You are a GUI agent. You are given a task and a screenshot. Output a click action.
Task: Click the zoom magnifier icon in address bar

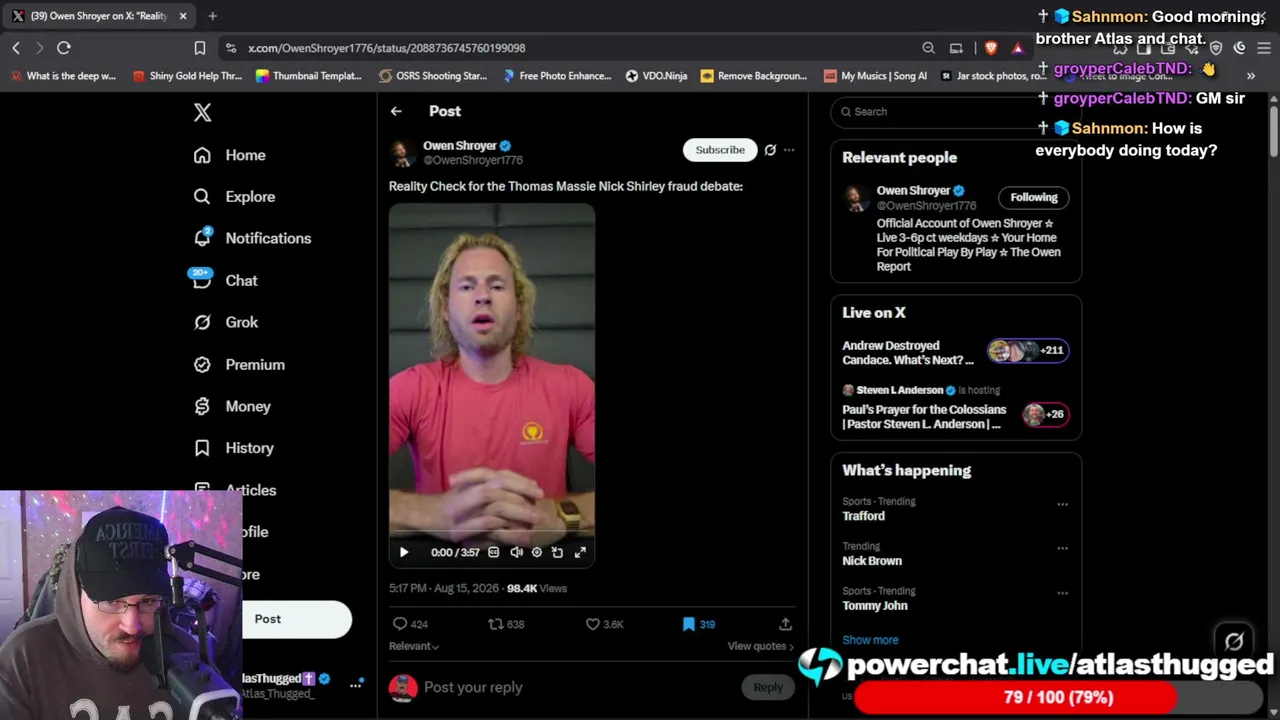pyautogui.click(x=929, y=48)
